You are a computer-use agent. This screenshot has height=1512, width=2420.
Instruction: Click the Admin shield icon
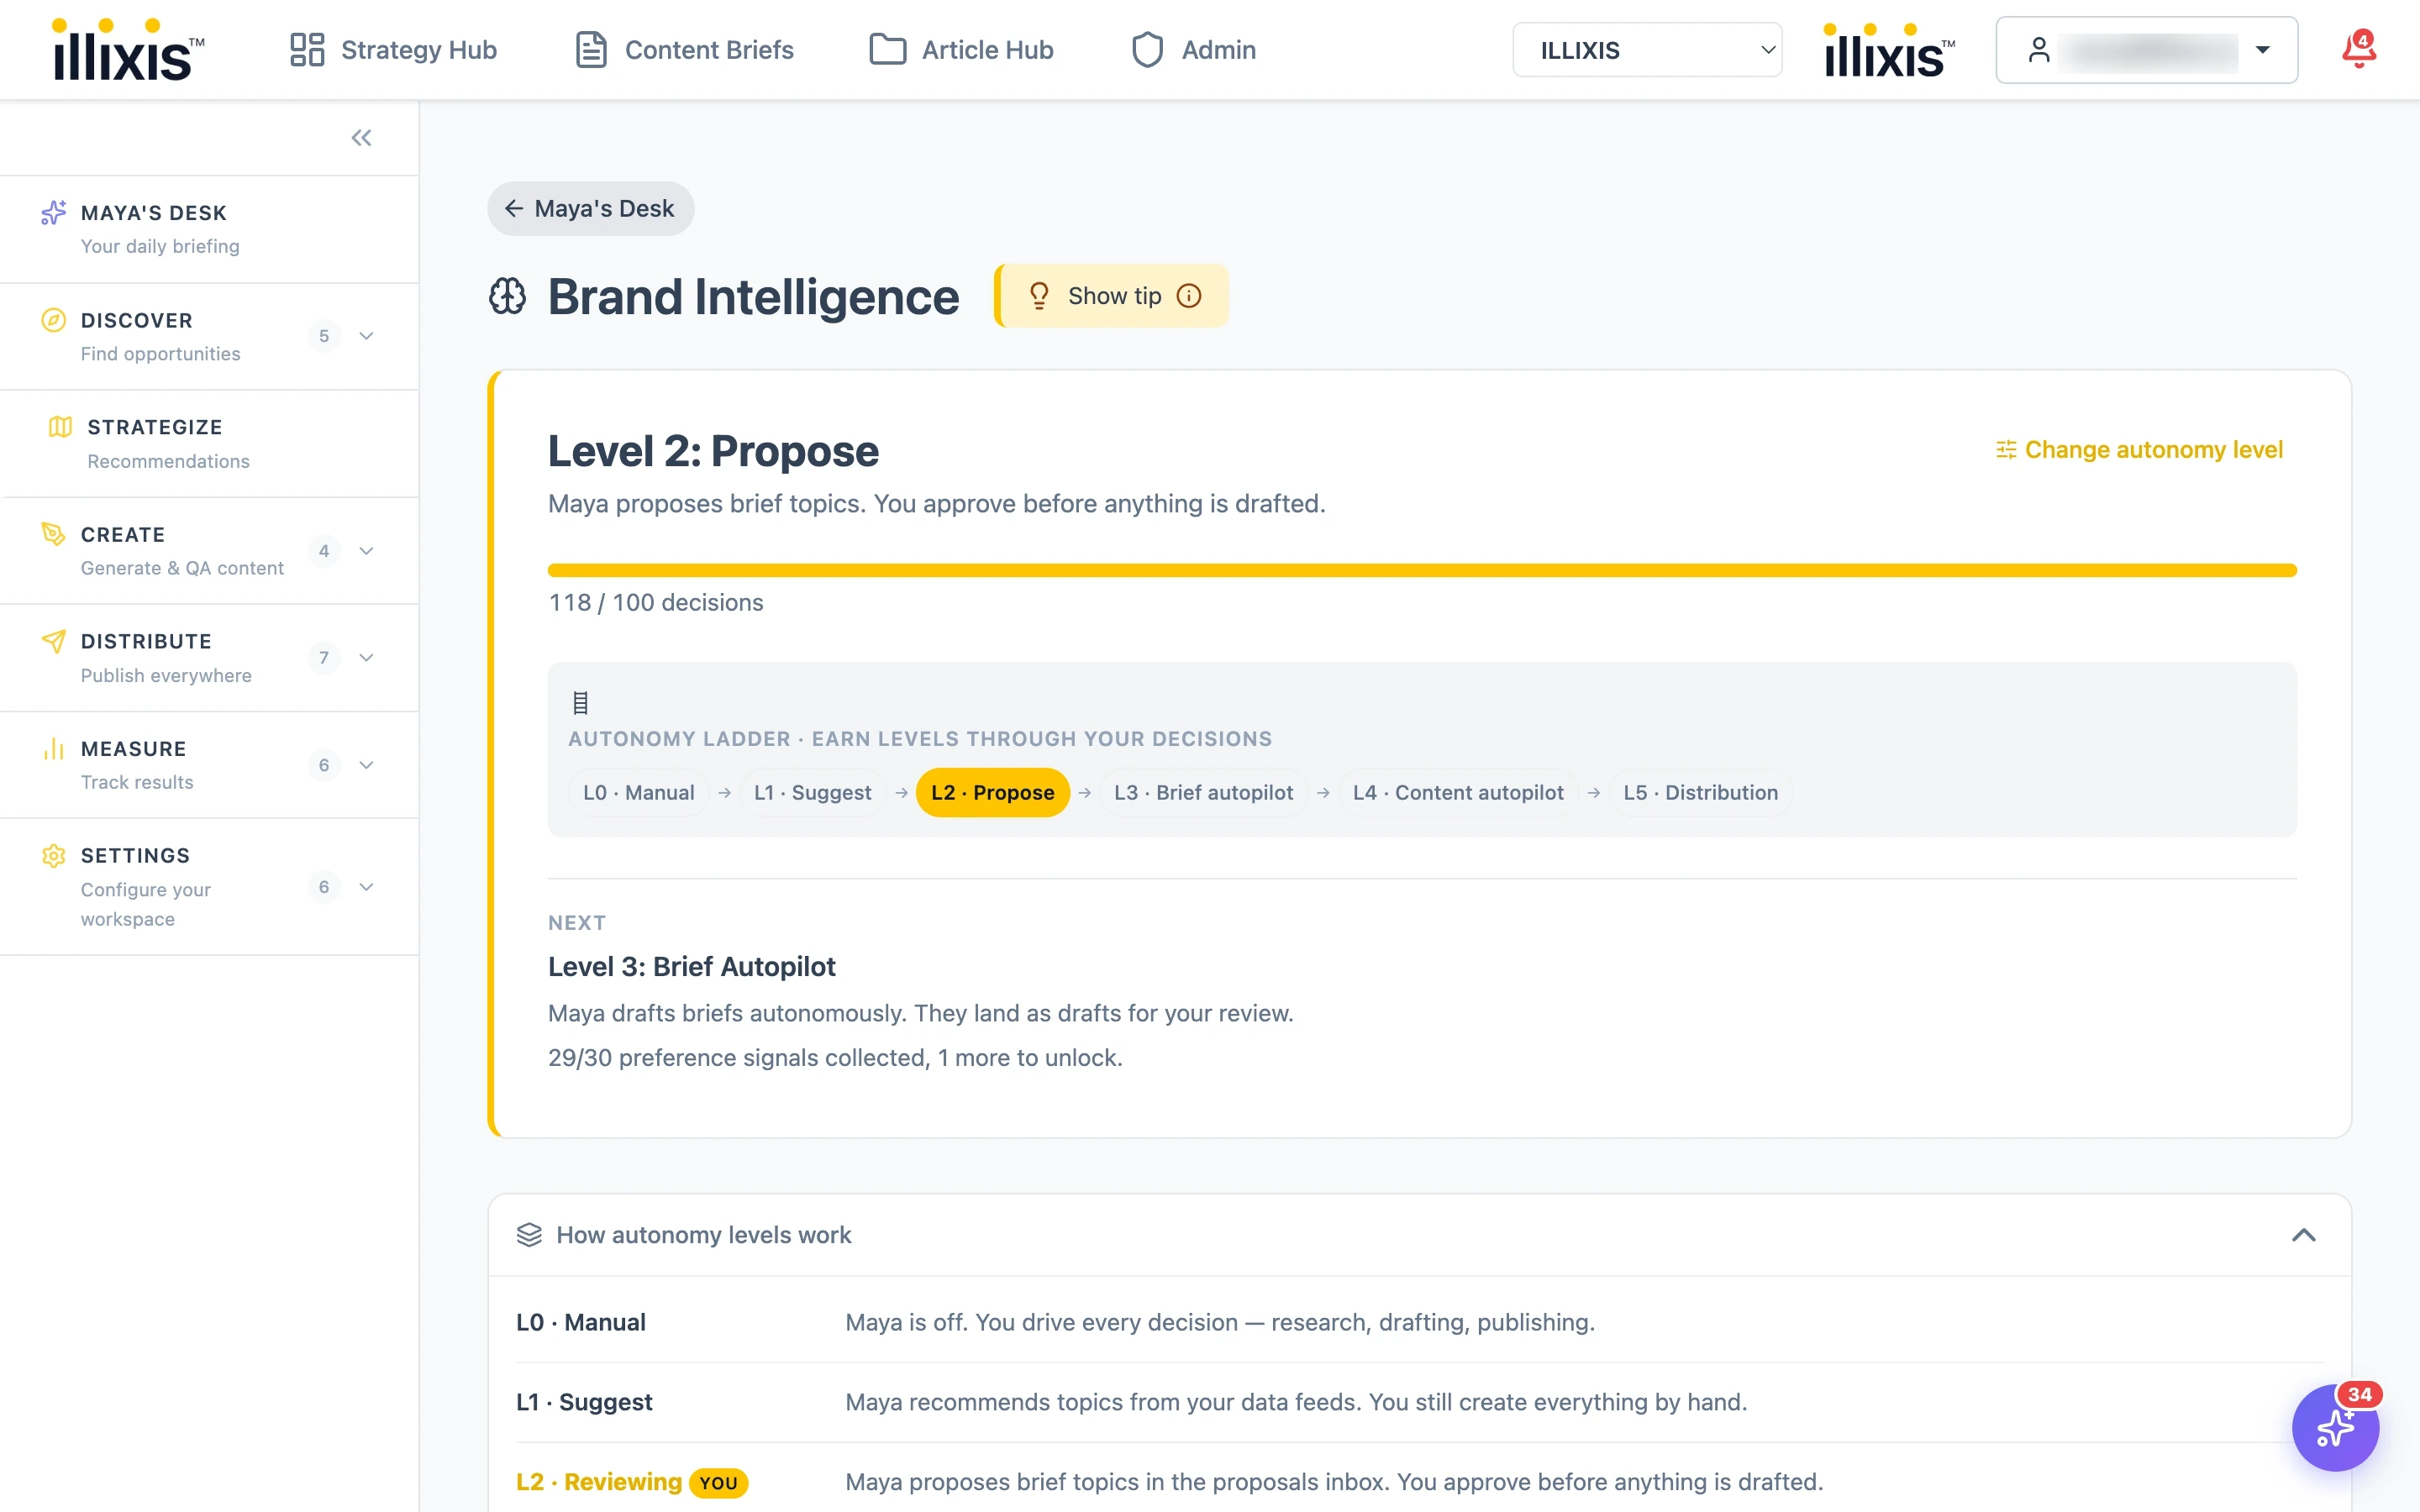(1147, 50)
